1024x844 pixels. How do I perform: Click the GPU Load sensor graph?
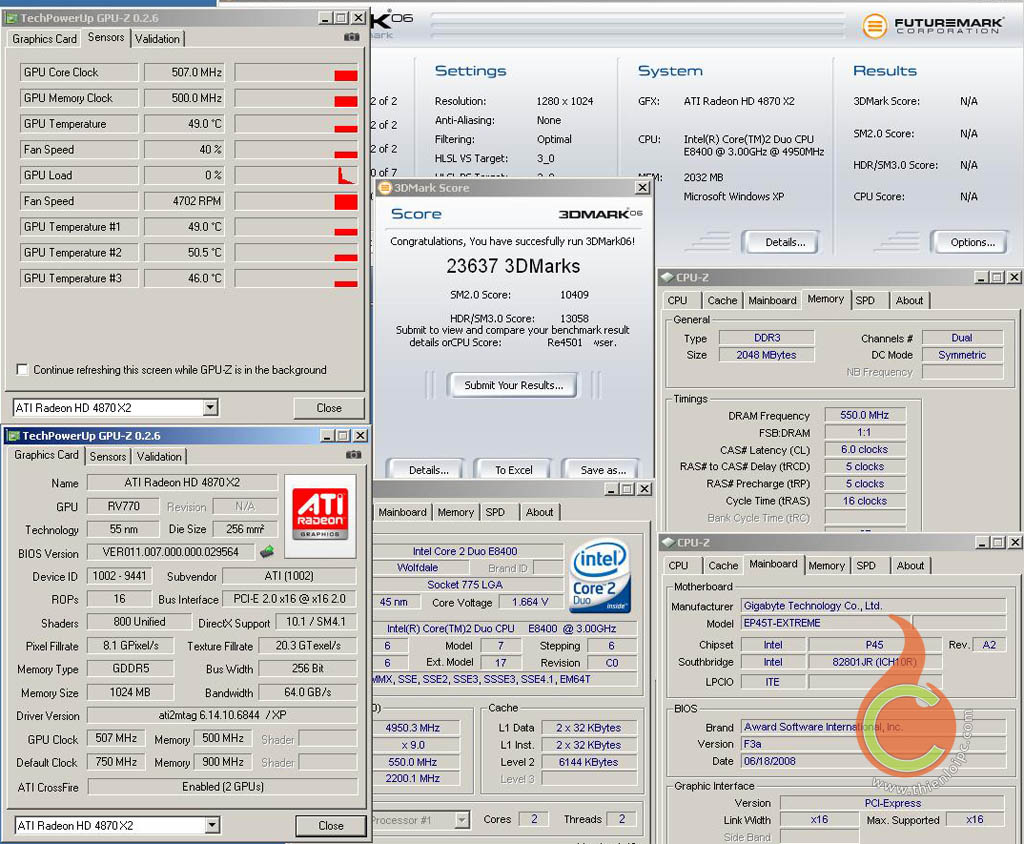(296, 176)
